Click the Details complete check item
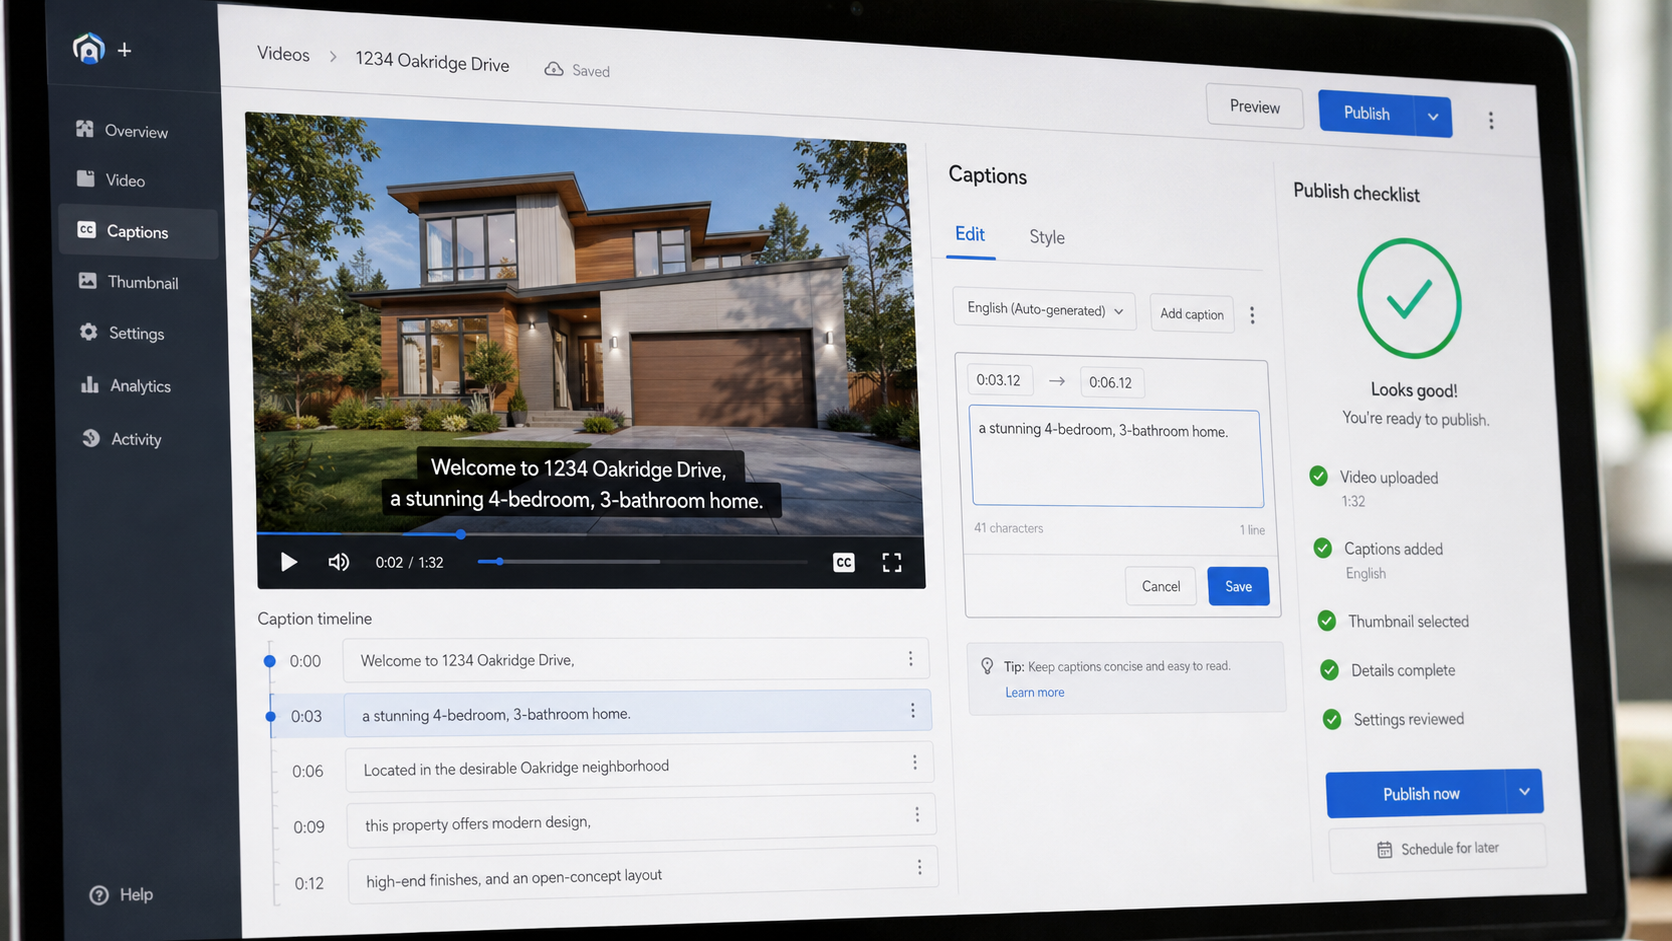 click(x=1389, y=670)
